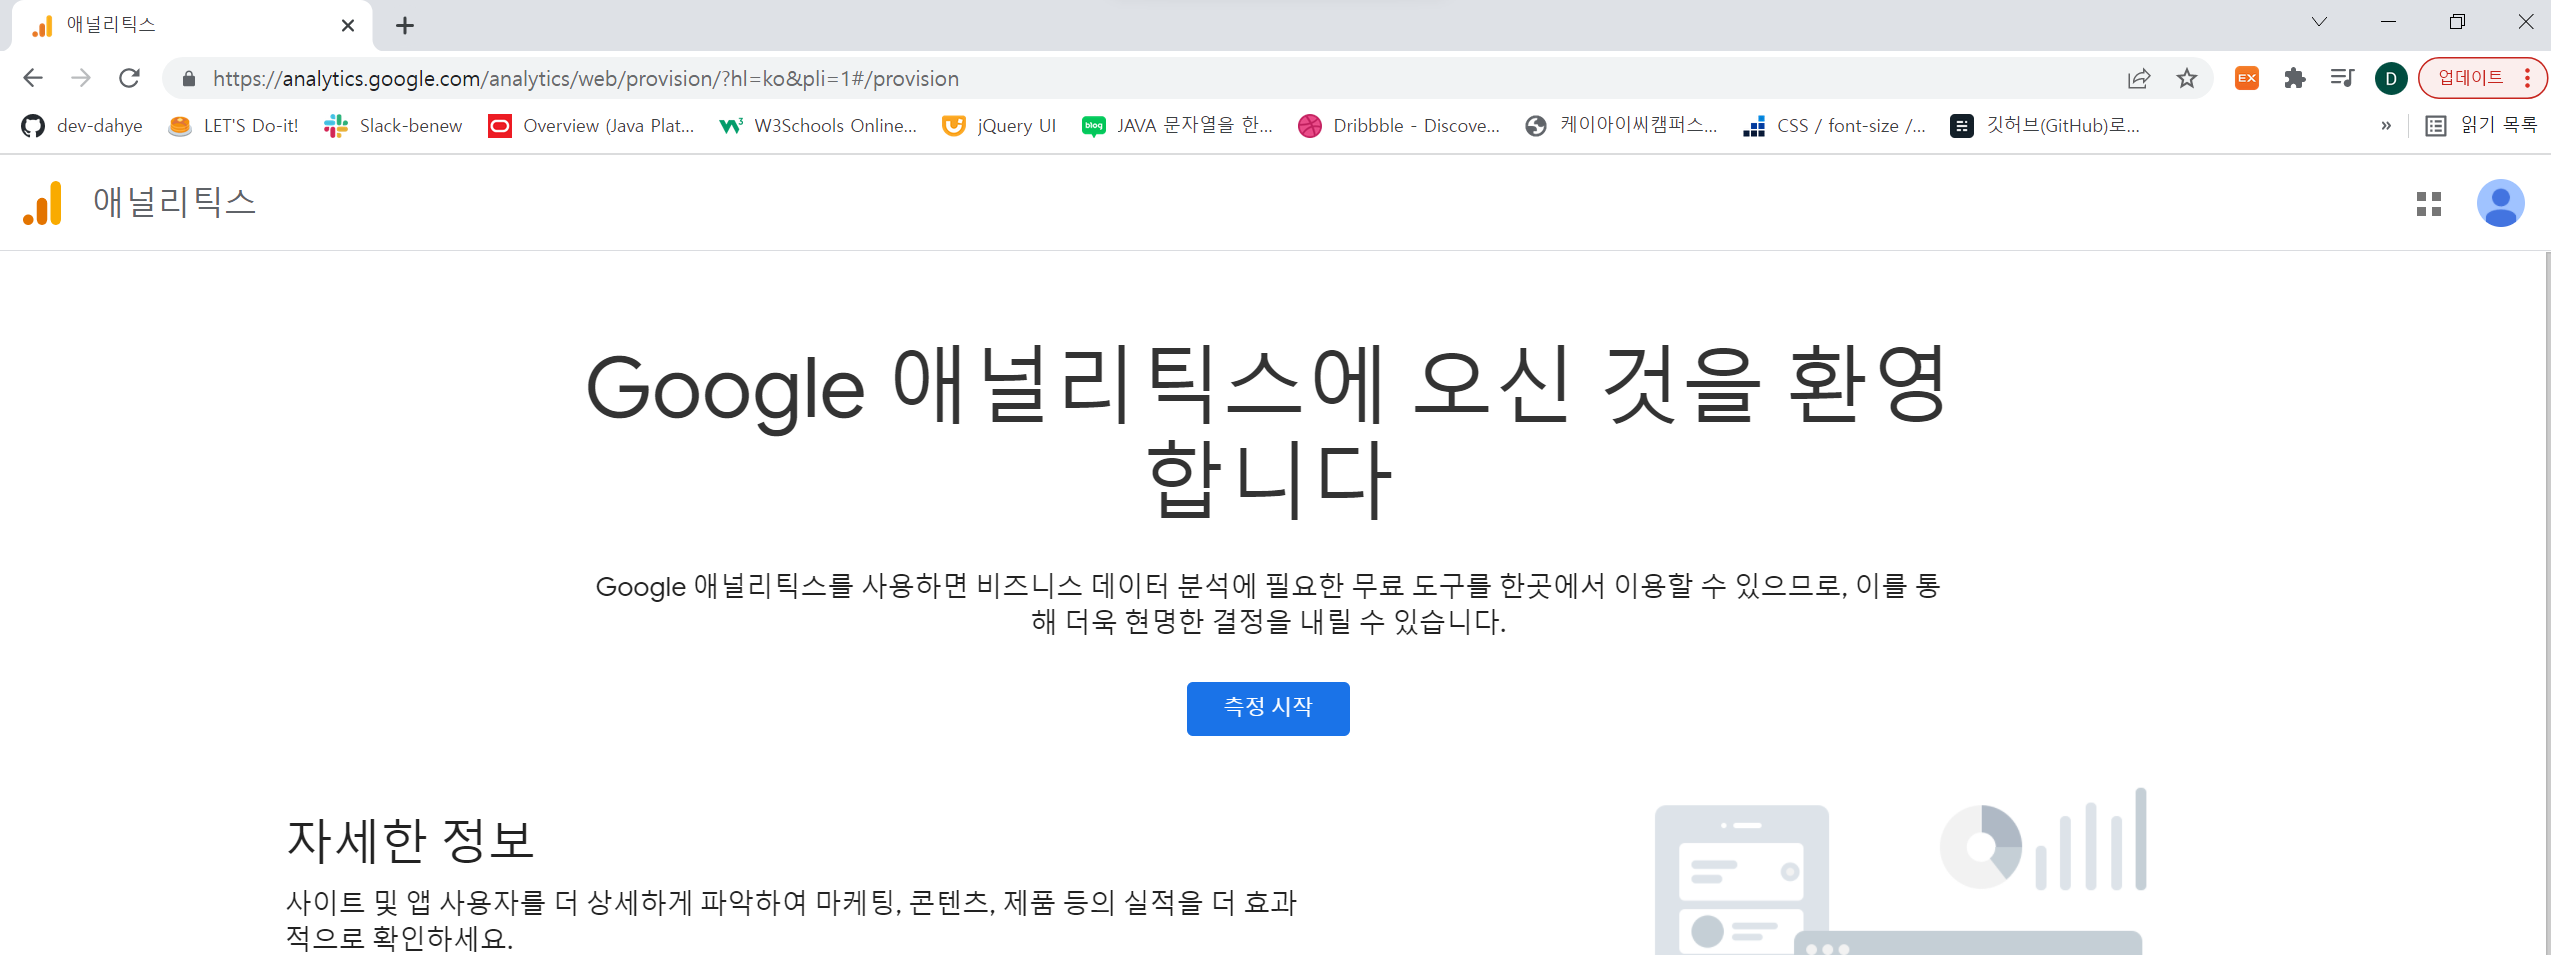This screenshot has width=2551, height=955.
Task: Open the 읽기 목록 reading list
Action: (x=2481, y=126)
